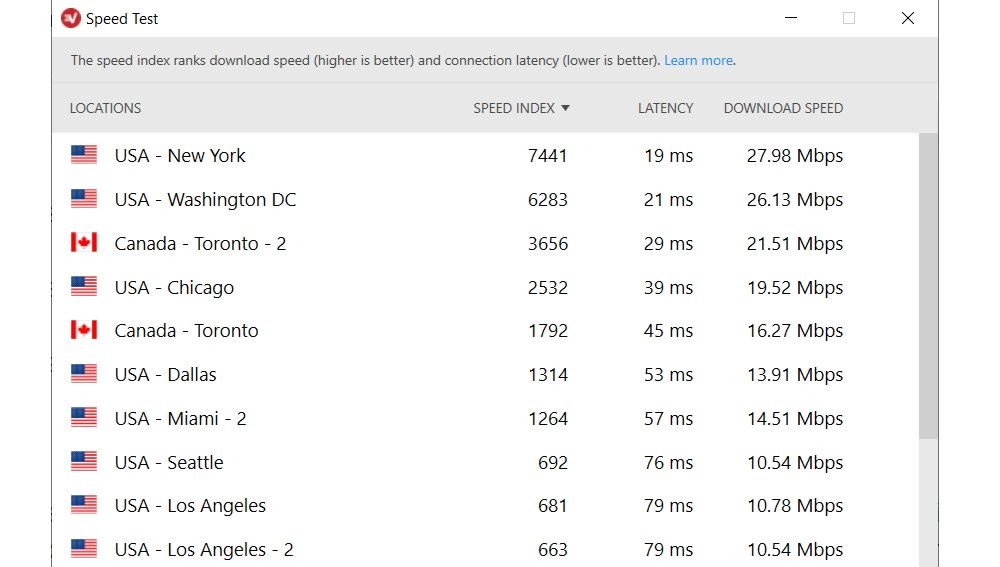
Task: Click the US flag next to Chicago
Action: coord(84,287)
